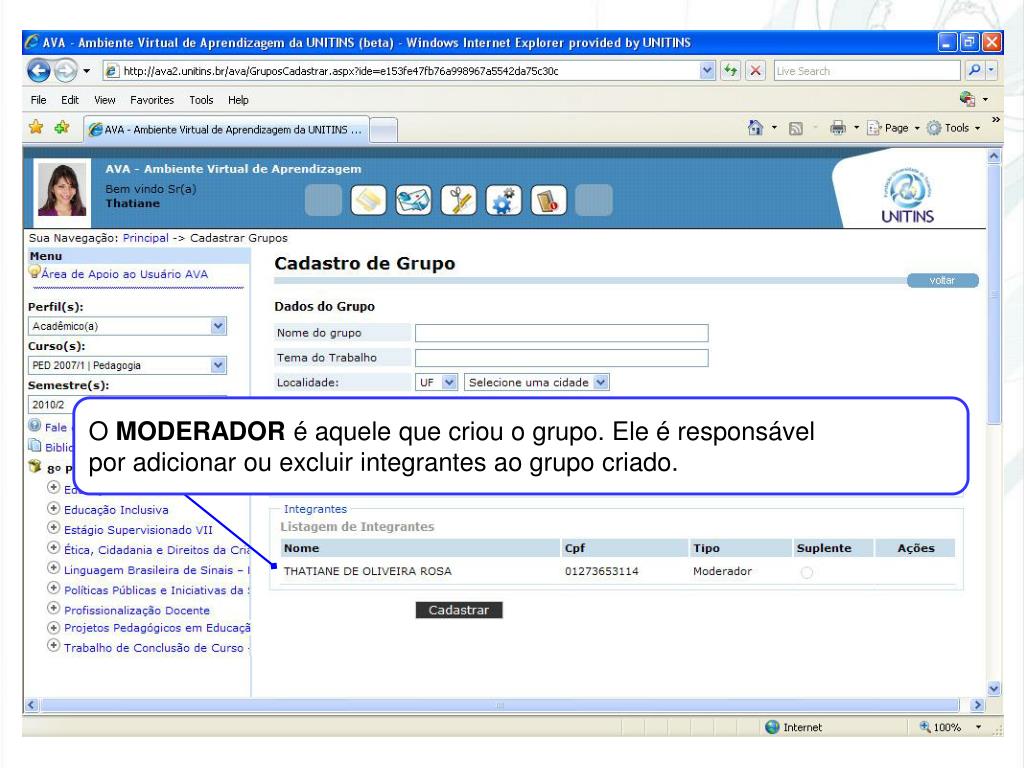This screenshot has width=1024, height=768.
Task: Click the Principal breadcrumb link
Action: pos(146,238)
